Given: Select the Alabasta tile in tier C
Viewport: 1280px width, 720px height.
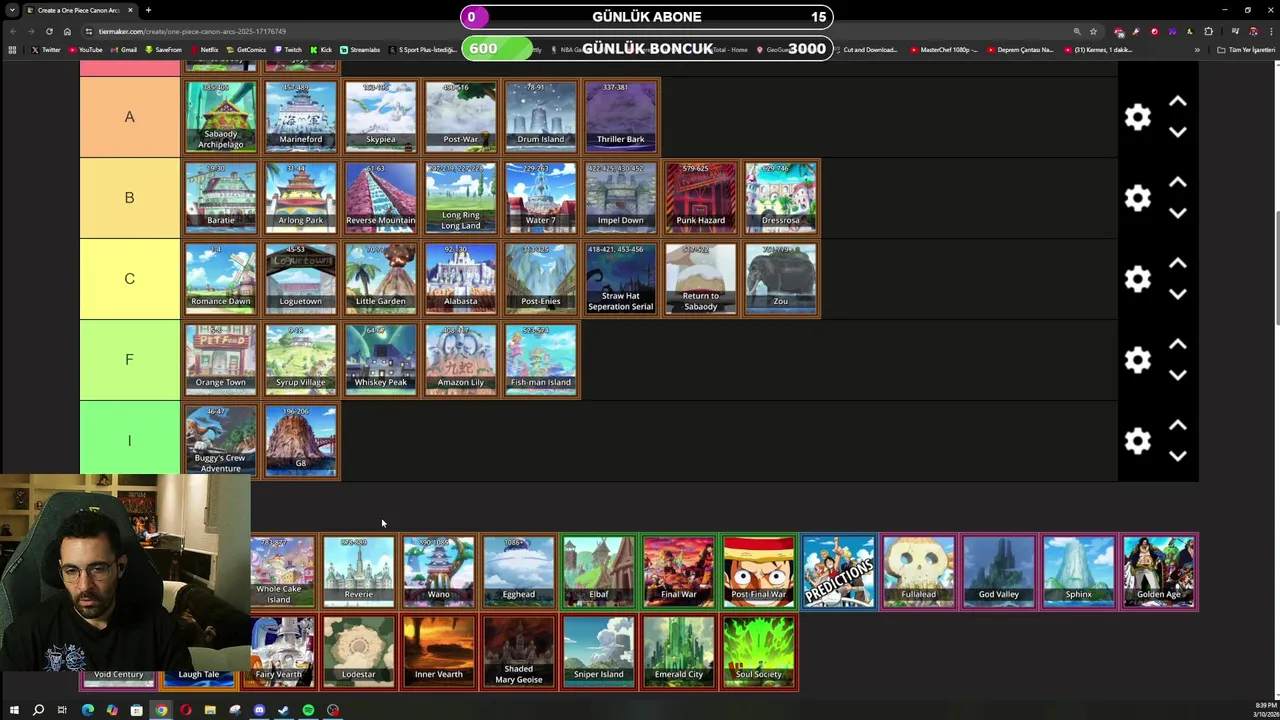Looking at the screenshot, I should pos(460,279).
